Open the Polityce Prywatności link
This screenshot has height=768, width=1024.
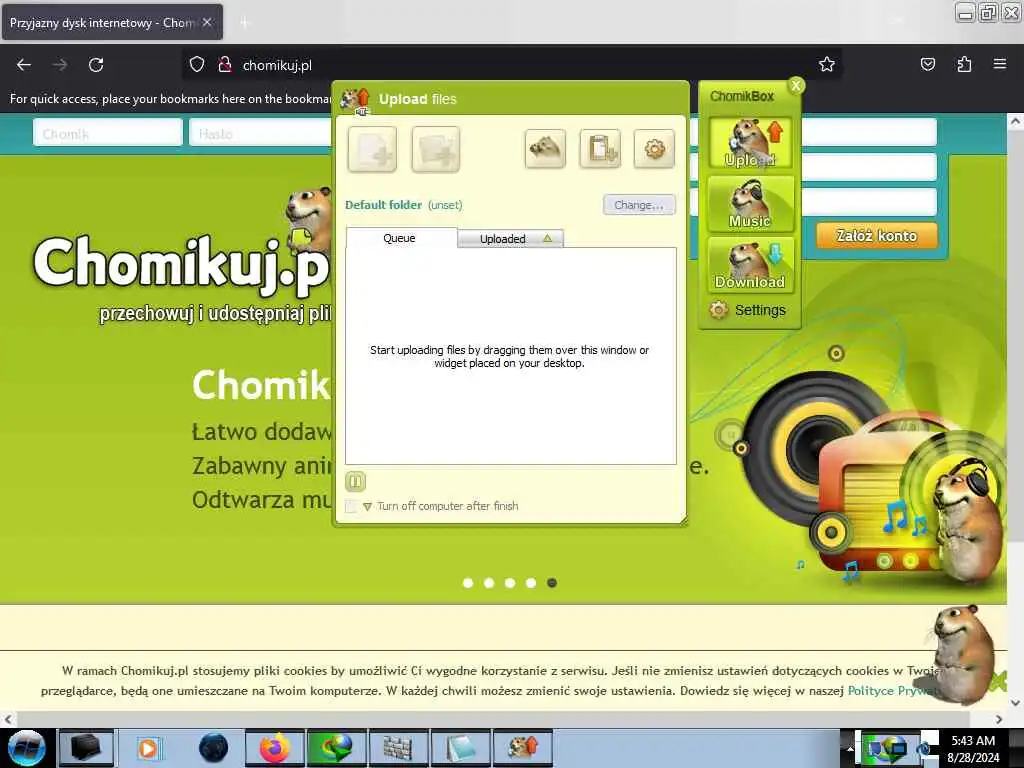893,690
